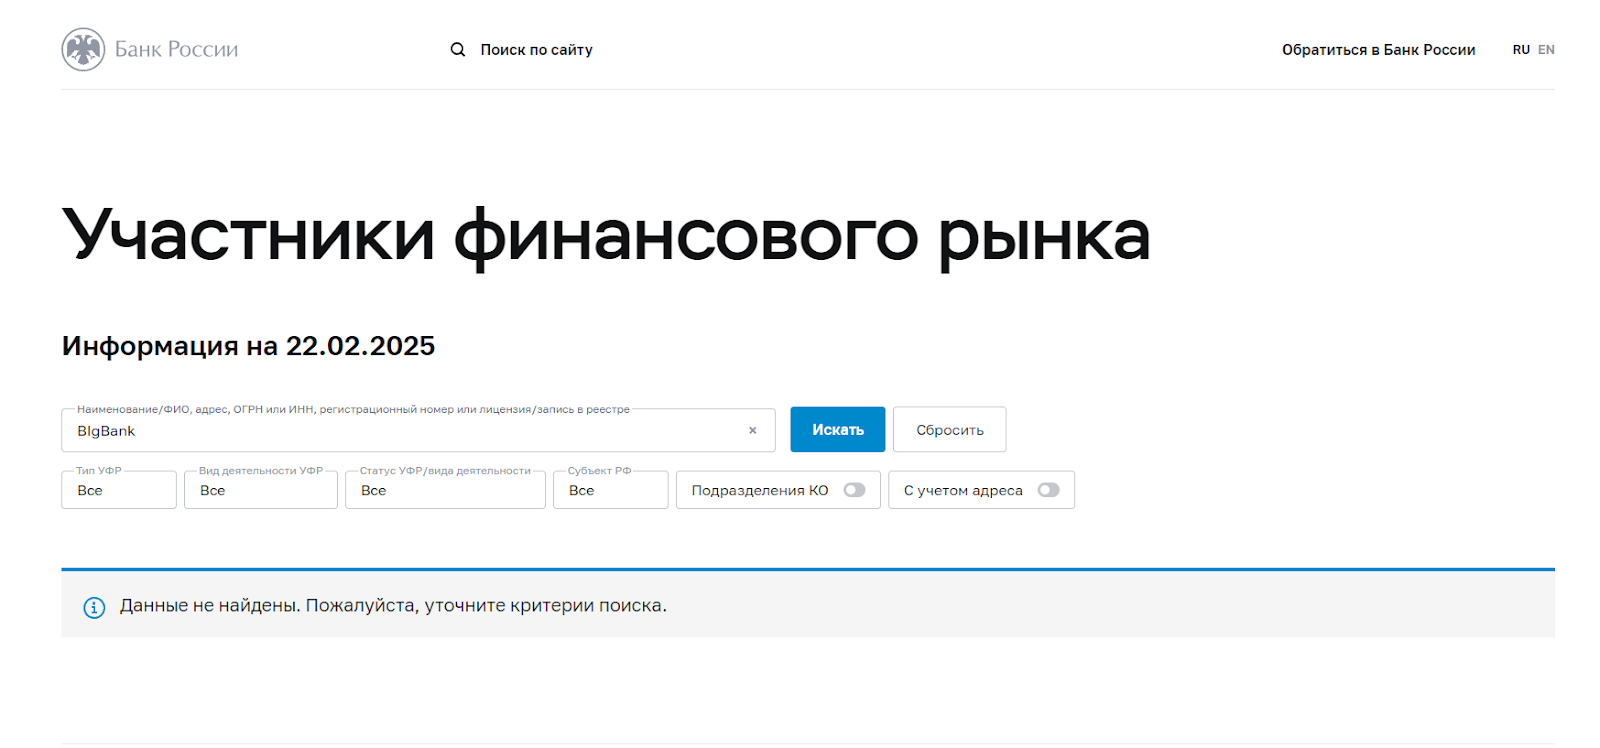Go to home via Банк России text
The height and width of the screenshot is (748, 1600).
coord(176,49)
